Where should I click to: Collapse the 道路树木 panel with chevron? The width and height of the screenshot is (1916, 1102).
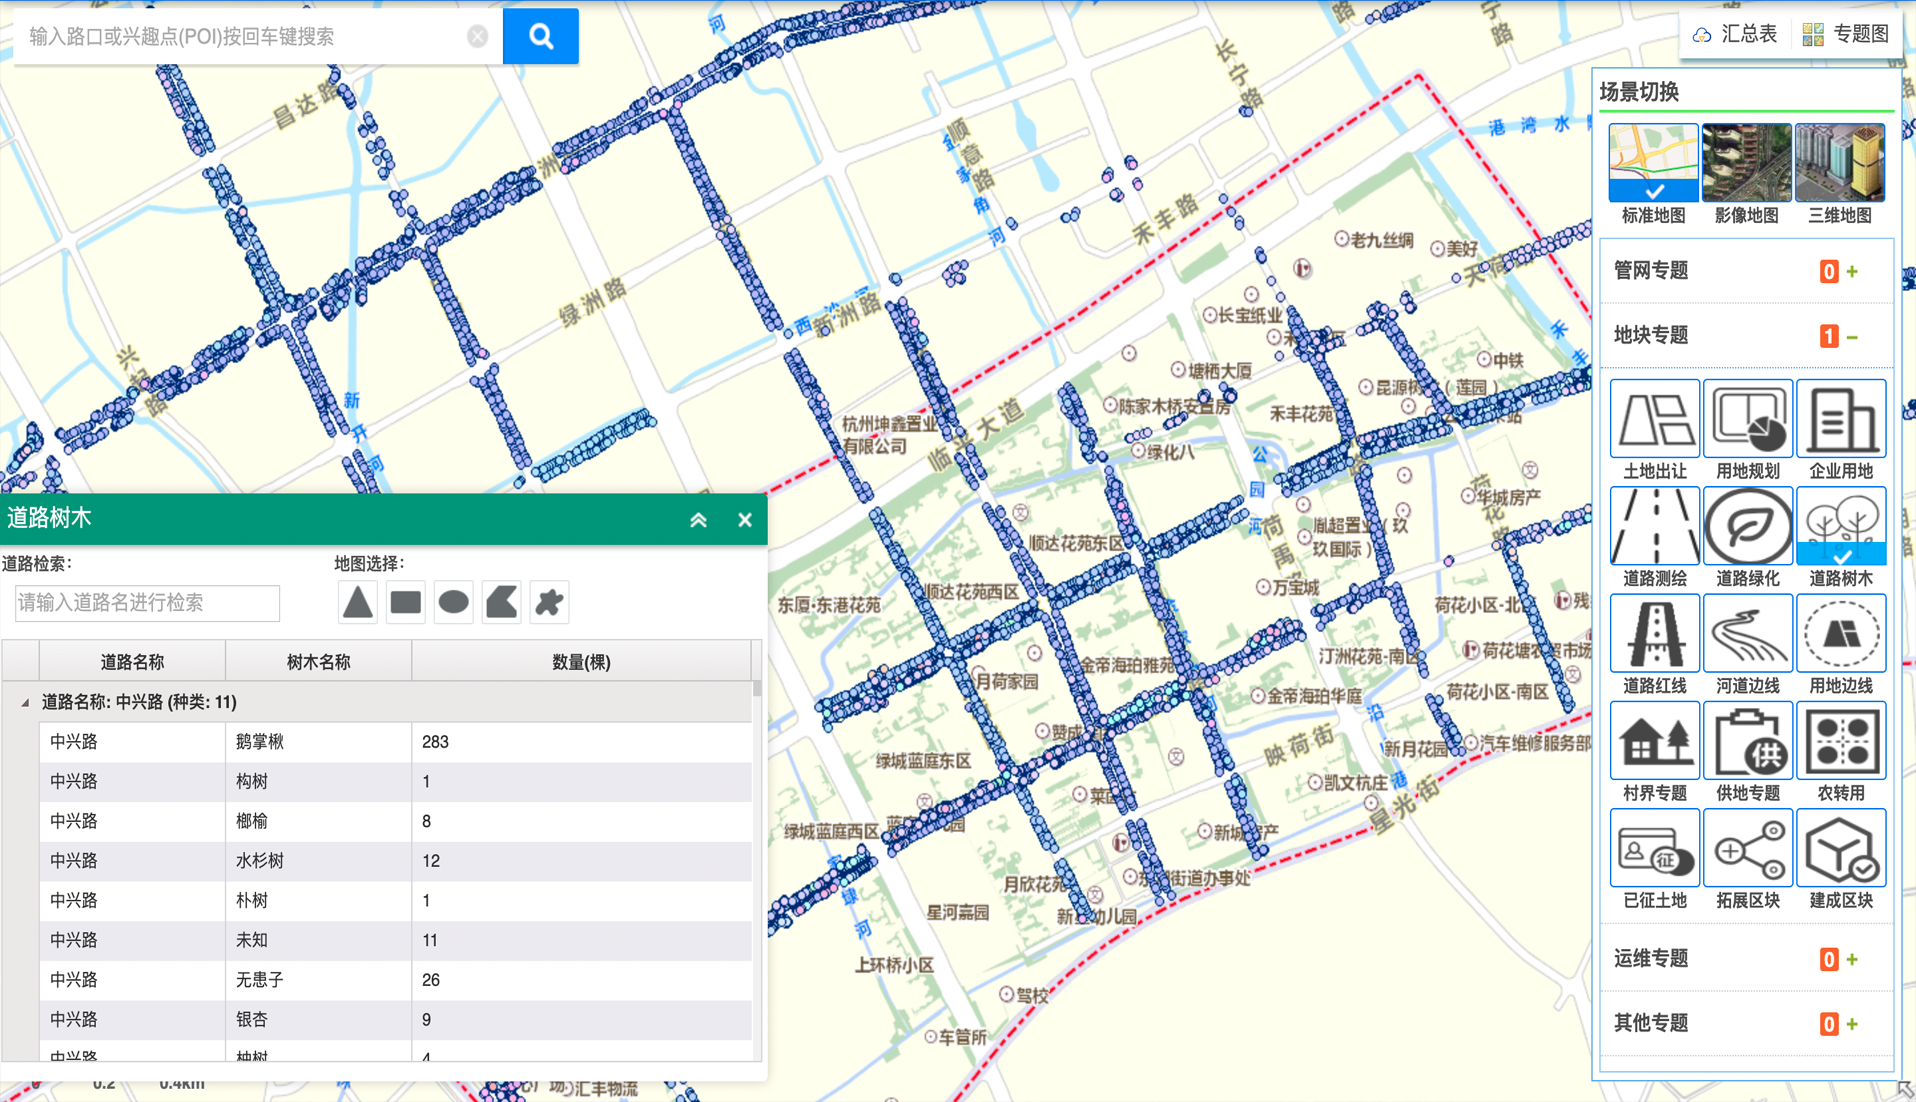[x=698, y=520]
